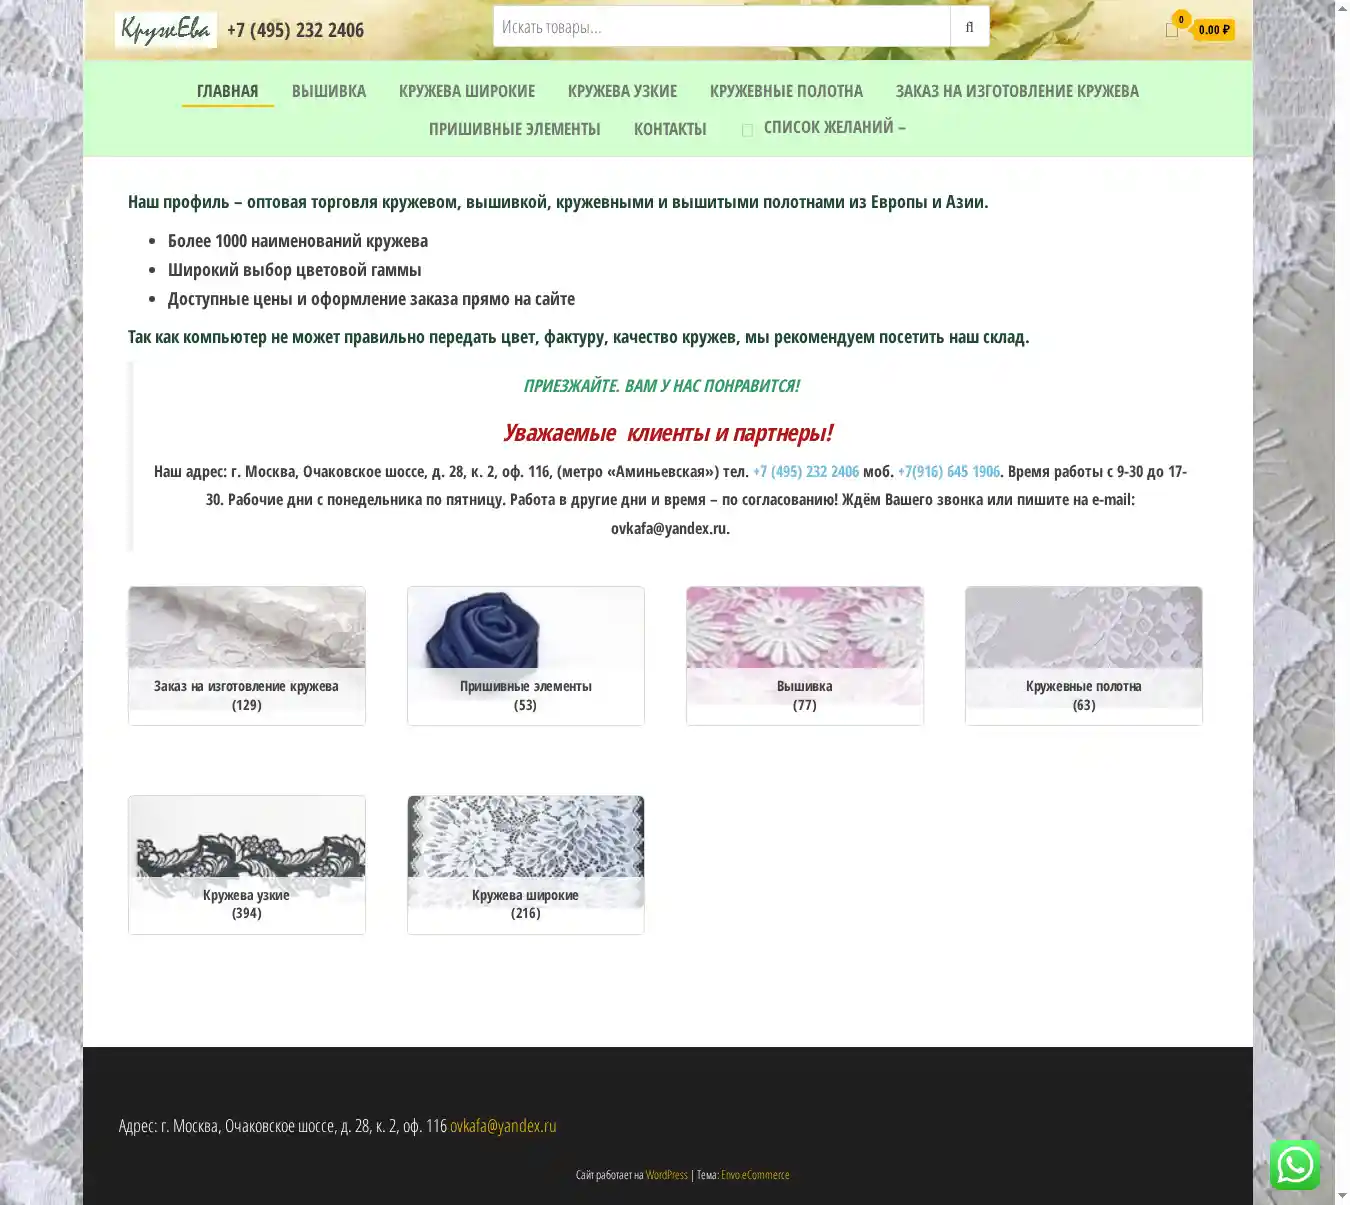
Task: Open WhatsApp chat floating button
Action: pos(1294,1164)
